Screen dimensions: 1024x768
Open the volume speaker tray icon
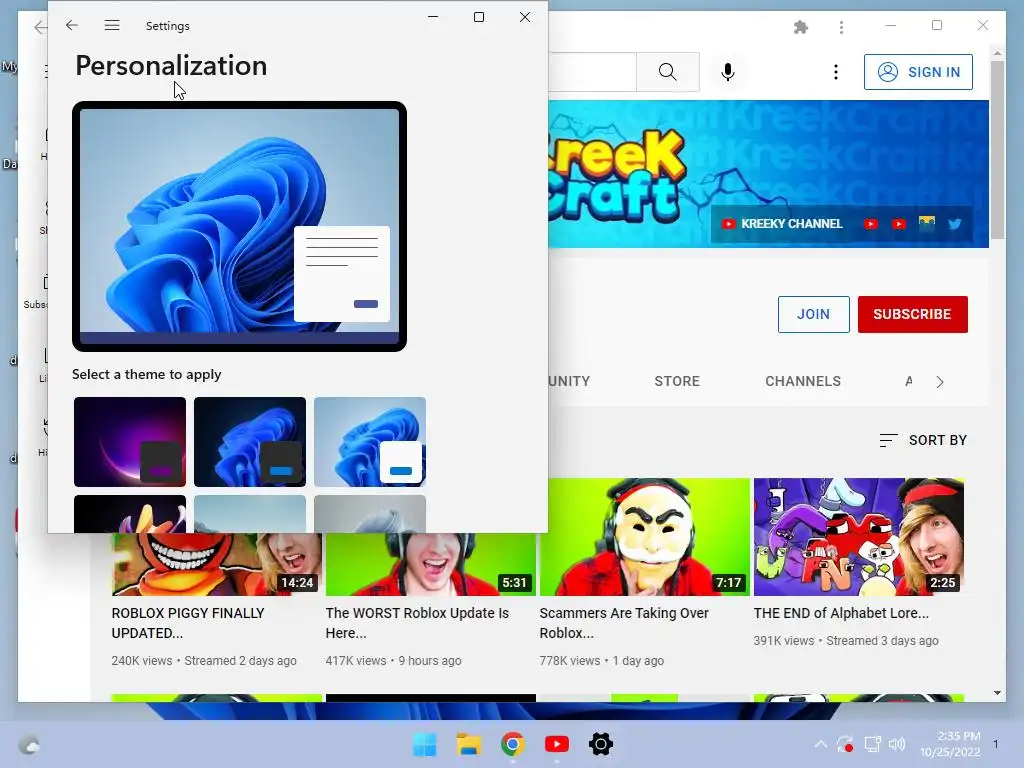(x=897, y=744)
